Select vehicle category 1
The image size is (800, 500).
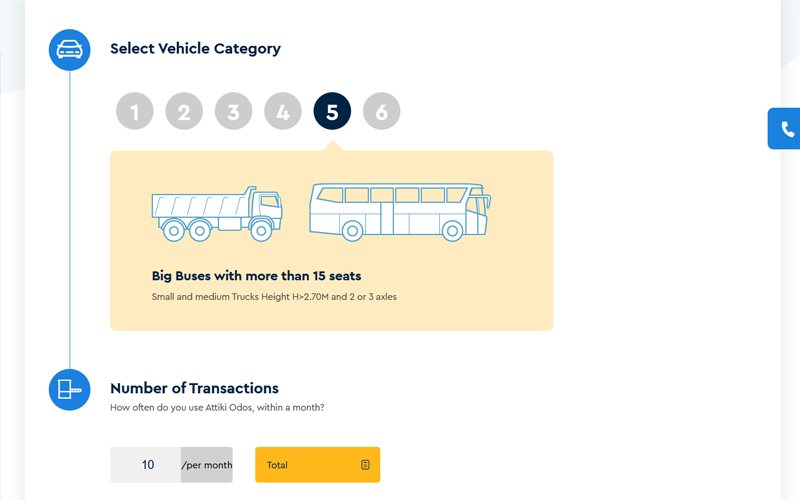(135, 112)
